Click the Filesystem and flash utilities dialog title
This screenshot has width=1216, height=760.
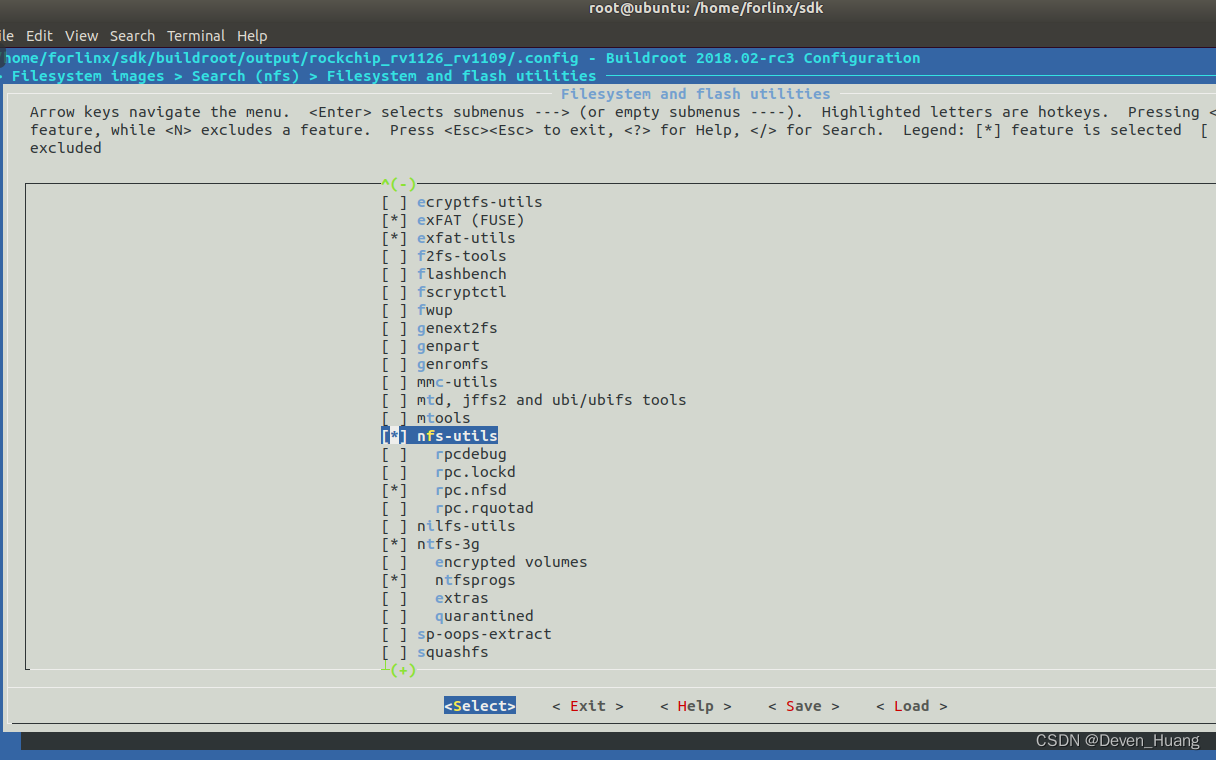(696, 94)
